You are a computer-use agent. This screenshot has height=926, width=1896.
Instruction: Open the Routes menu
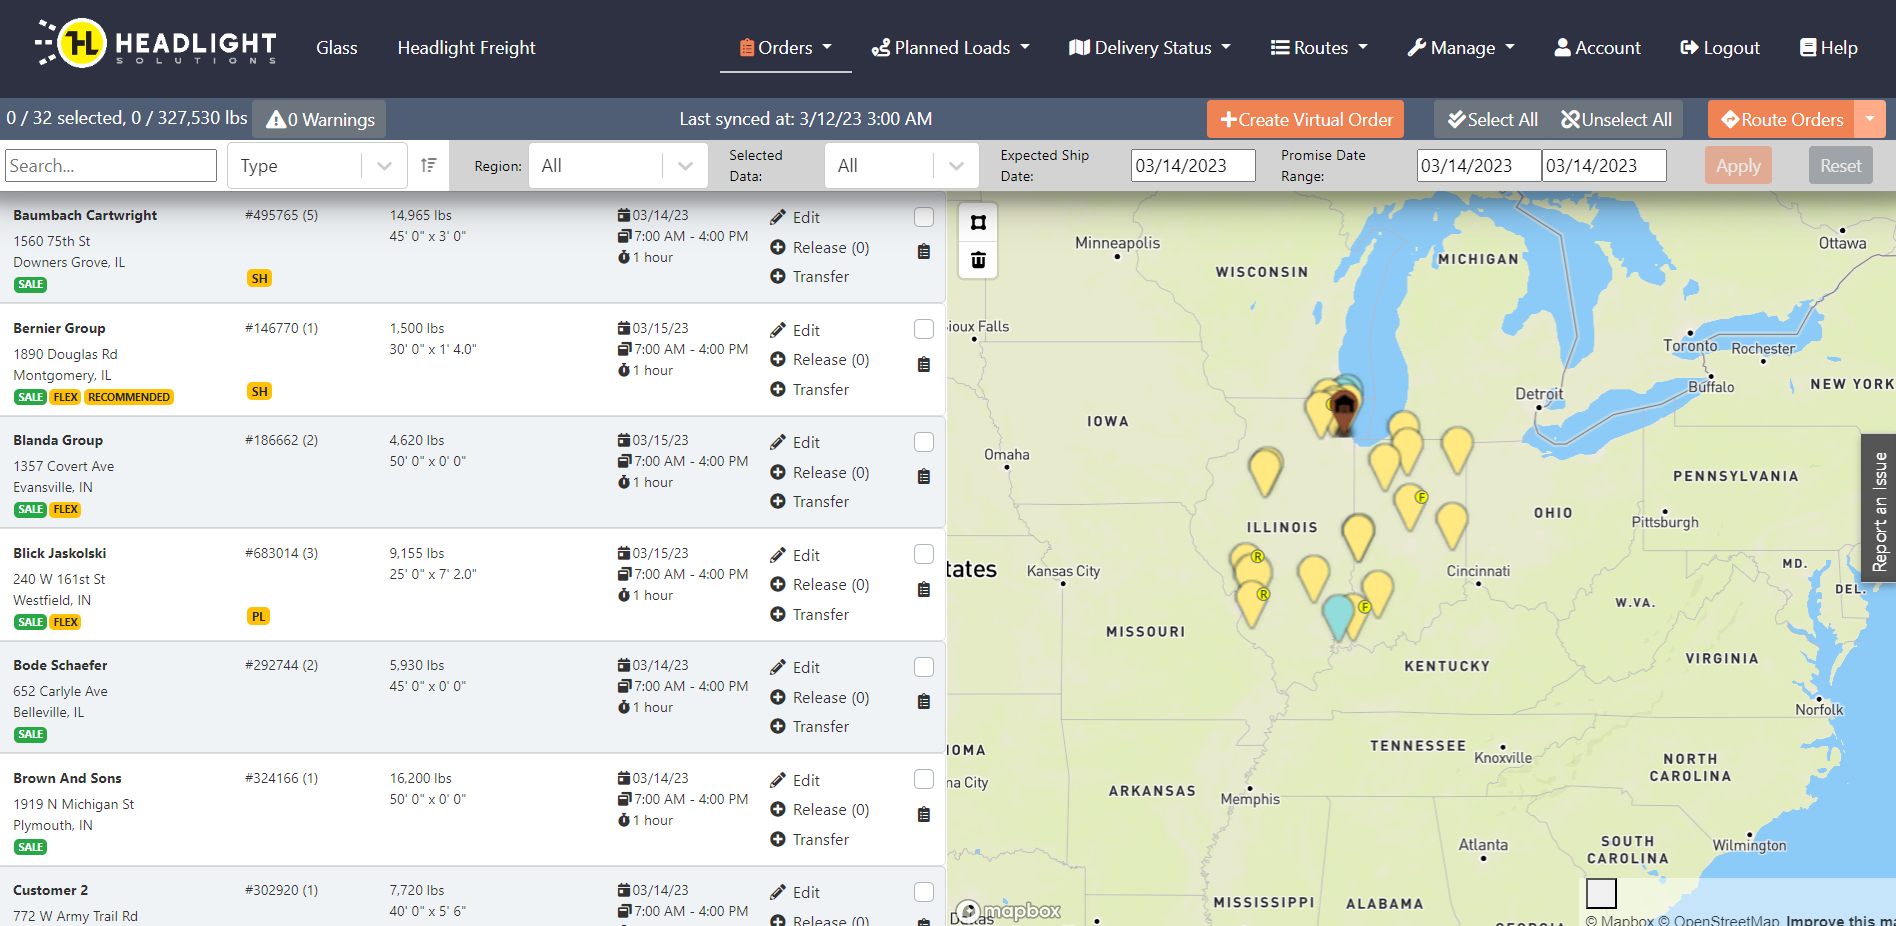tap(1319, 48)
